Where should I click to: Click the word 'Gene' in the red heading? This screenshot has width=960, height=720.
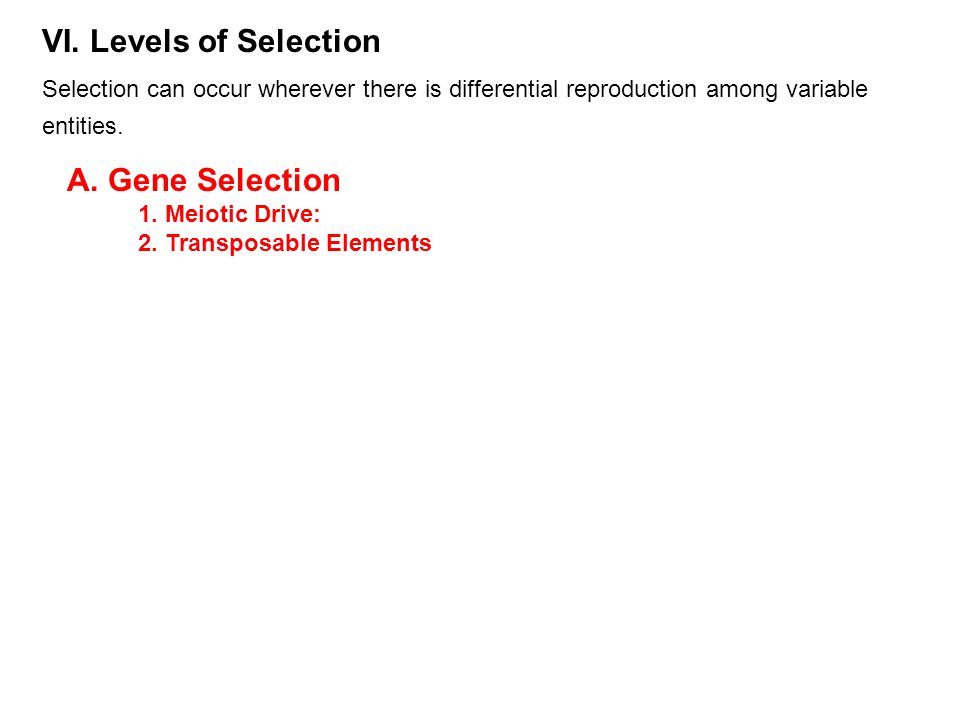click(x=148, y=180)
